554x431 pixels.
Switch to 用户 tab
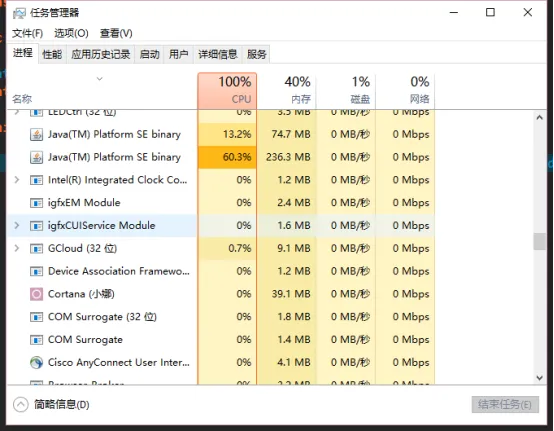(x=178, y=54)
